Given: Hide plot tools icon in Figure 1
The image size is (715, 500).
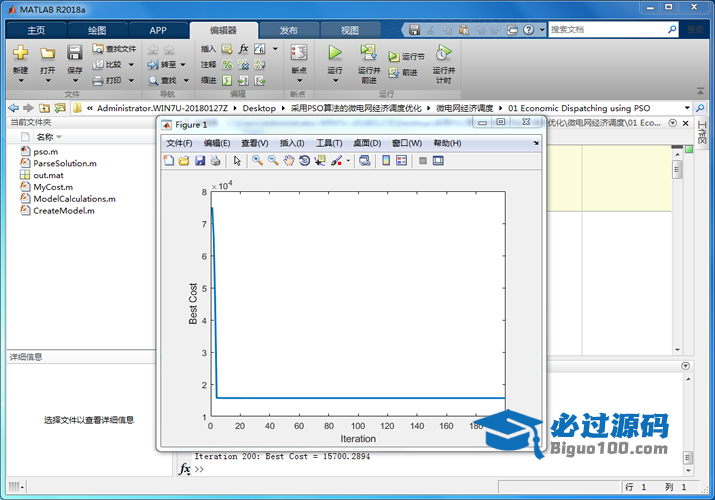Looking at the screenshot, I should point(423,160).
